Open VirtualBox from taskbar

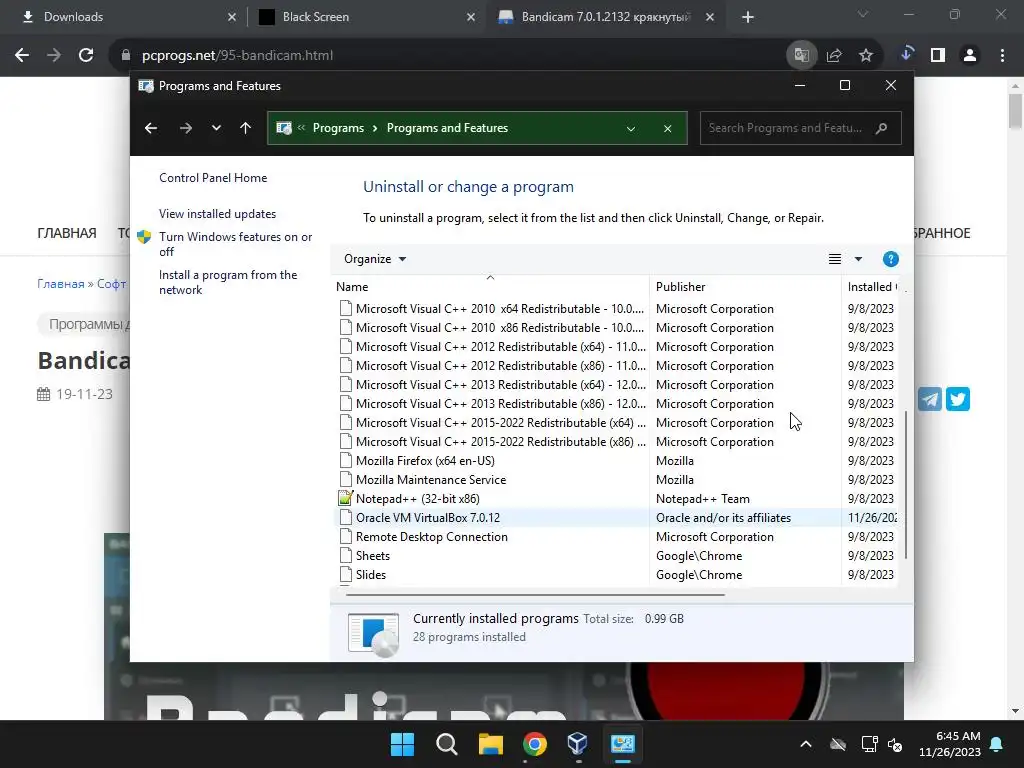tap(577, 744)
